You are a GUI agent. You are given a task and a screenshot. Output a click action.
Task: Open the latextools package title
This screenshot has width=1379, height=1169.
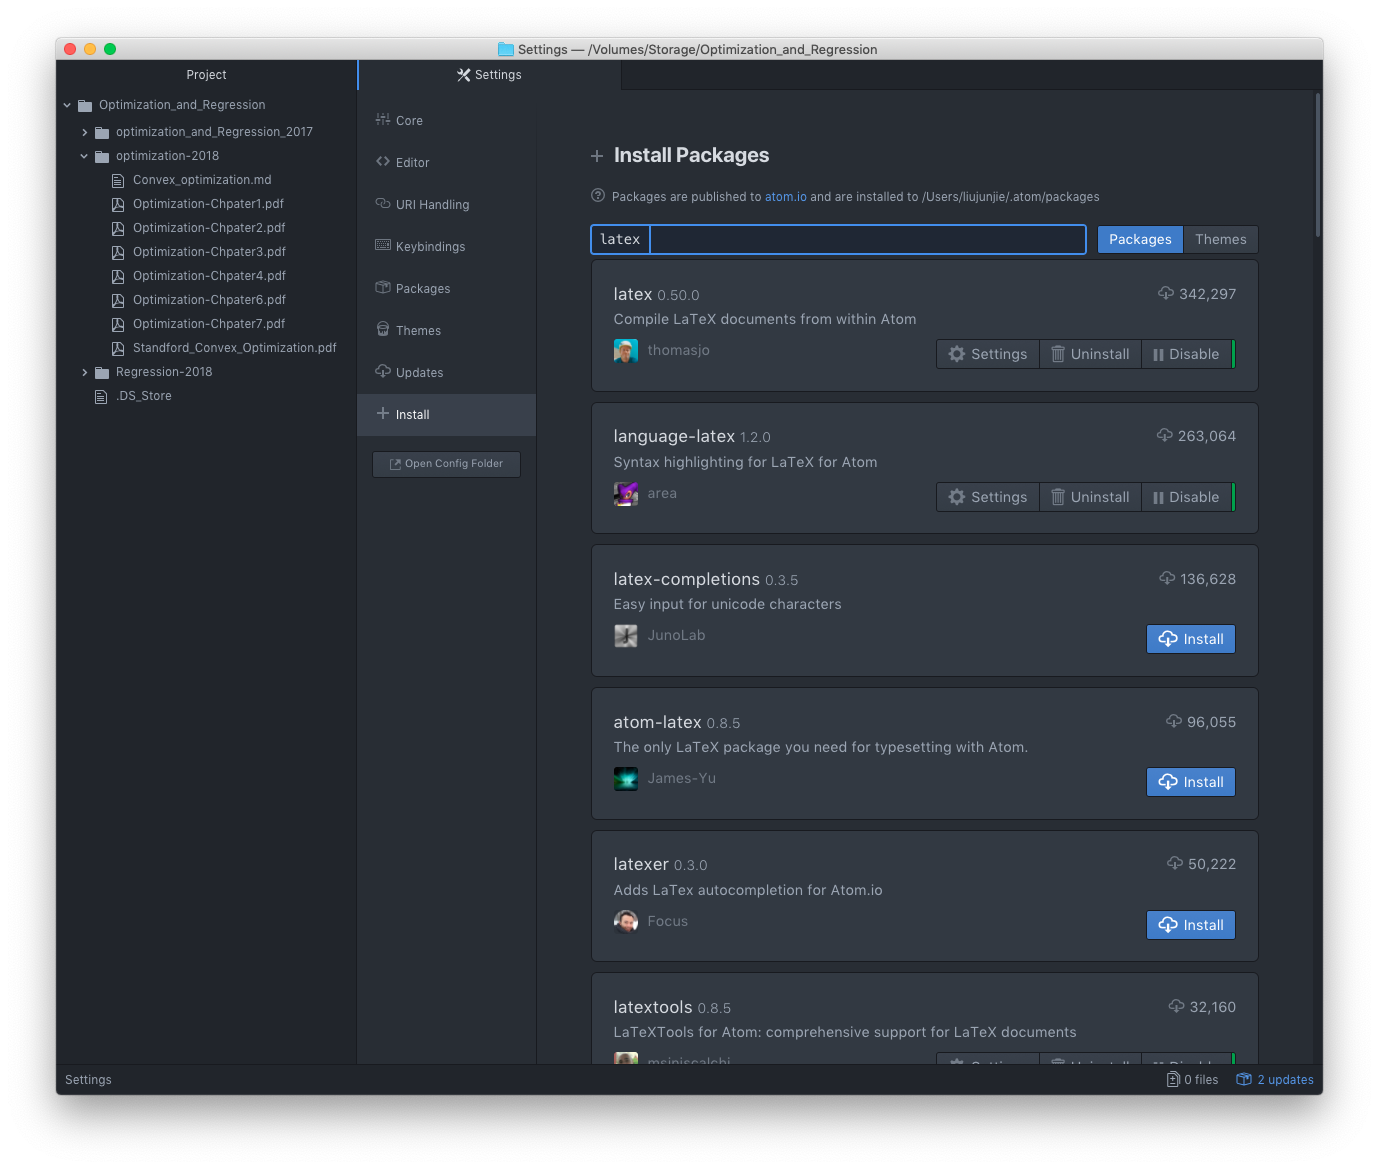pos(653,1008)
